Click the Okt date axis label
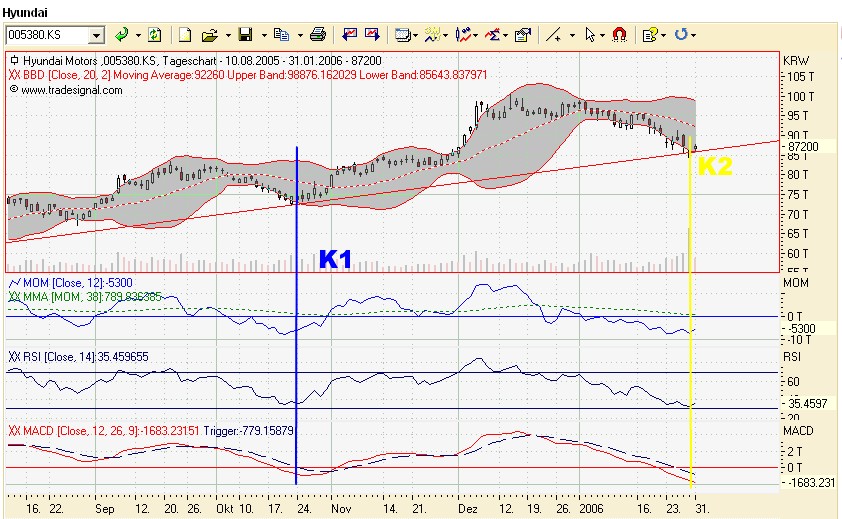842x519 pixels. pos(225,508)
